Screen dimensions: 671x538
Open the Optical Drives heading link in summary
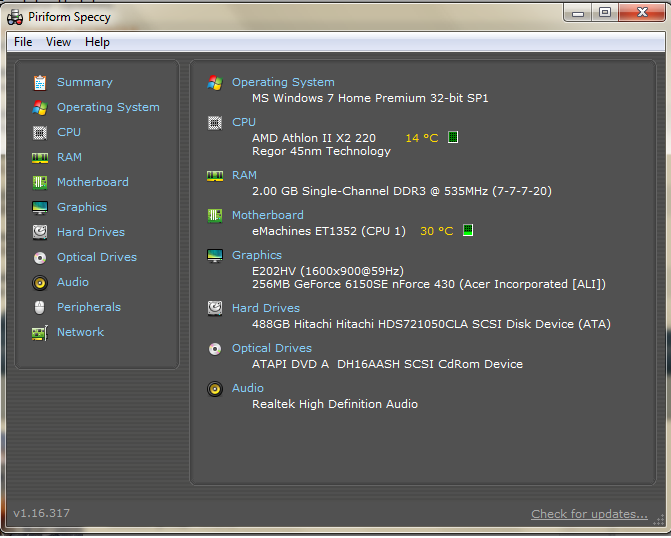coord(272,348)
